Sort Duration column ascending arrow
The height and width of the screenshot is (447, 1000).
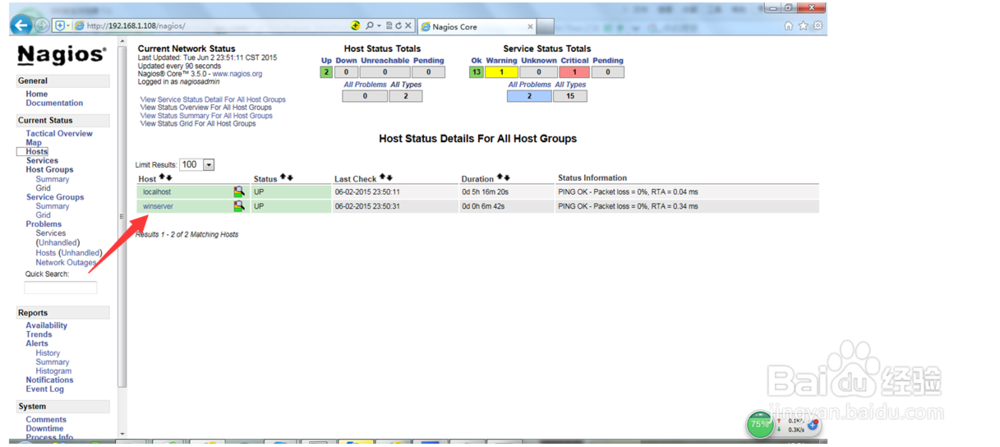pos(500,177)
